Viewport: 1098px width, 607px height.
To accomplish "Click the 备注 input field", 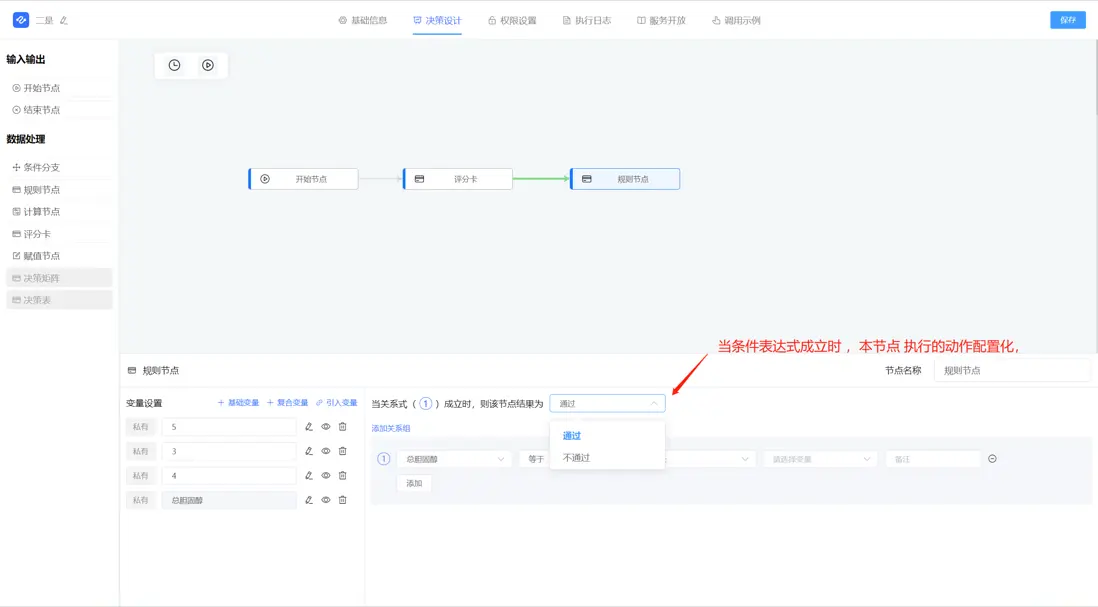I will (932, 459).
